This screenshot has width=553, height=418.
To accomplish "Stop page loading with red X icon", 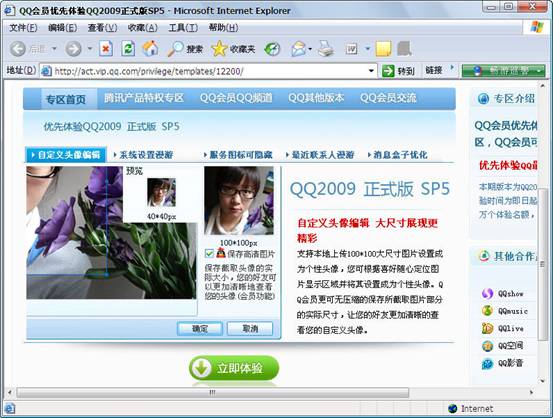I will (105, 49).
